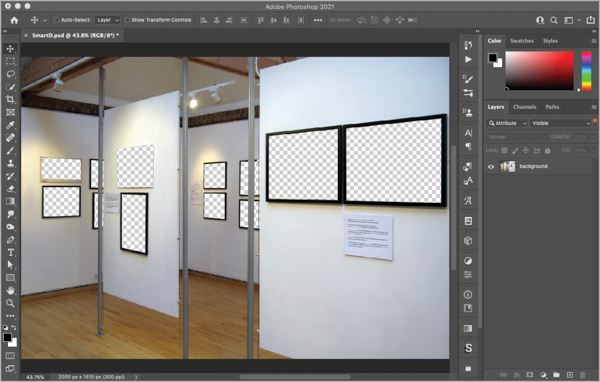
Task: Create a new layer with plus icon
Action: 569,375
